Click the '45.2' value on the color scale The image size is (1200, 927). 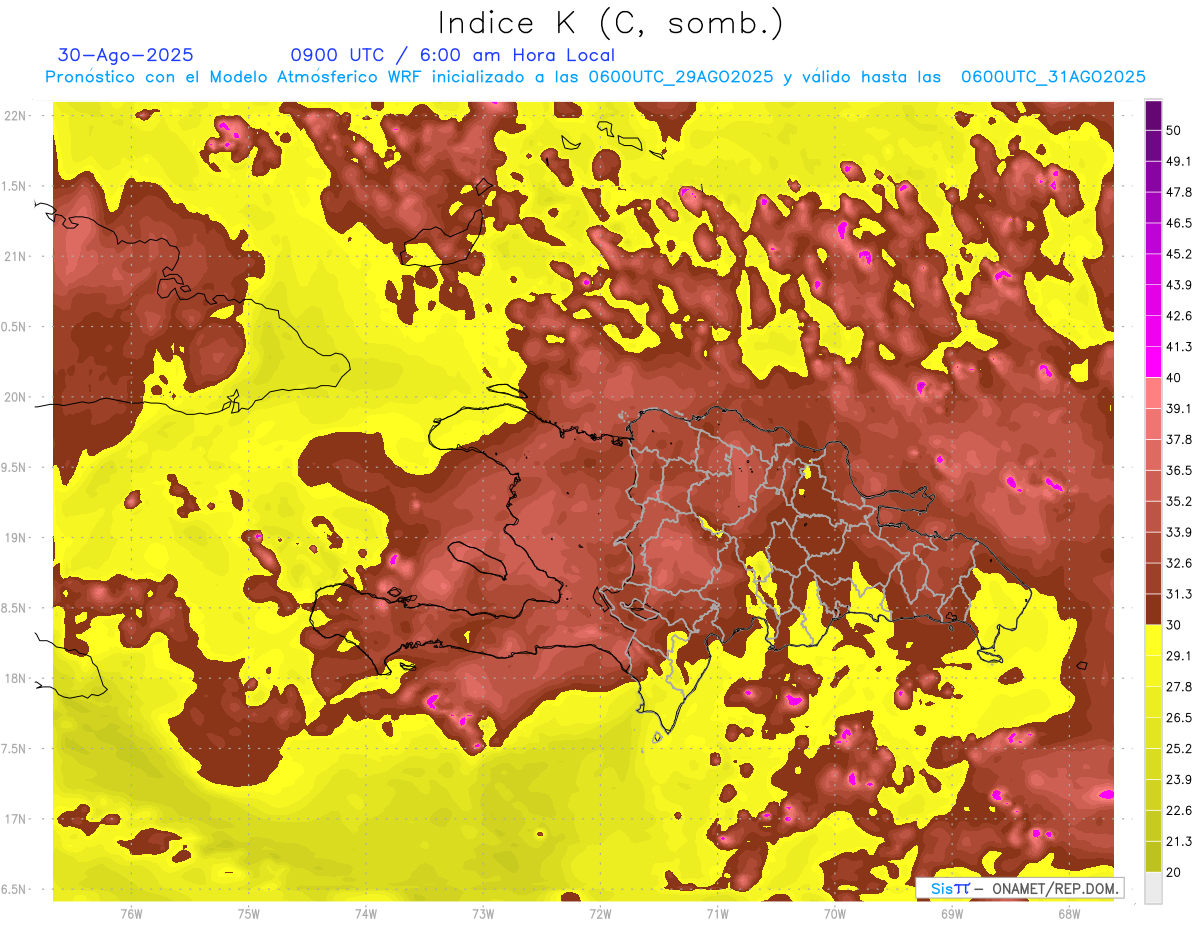pyautogui.click(x=1179, y=254)
